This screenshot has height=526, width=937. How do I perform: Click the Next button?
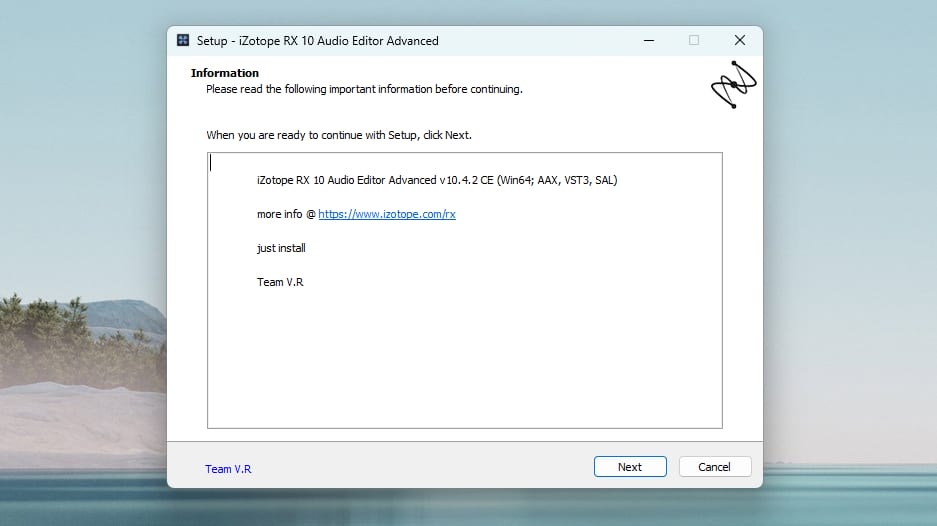tap(630, 467)
